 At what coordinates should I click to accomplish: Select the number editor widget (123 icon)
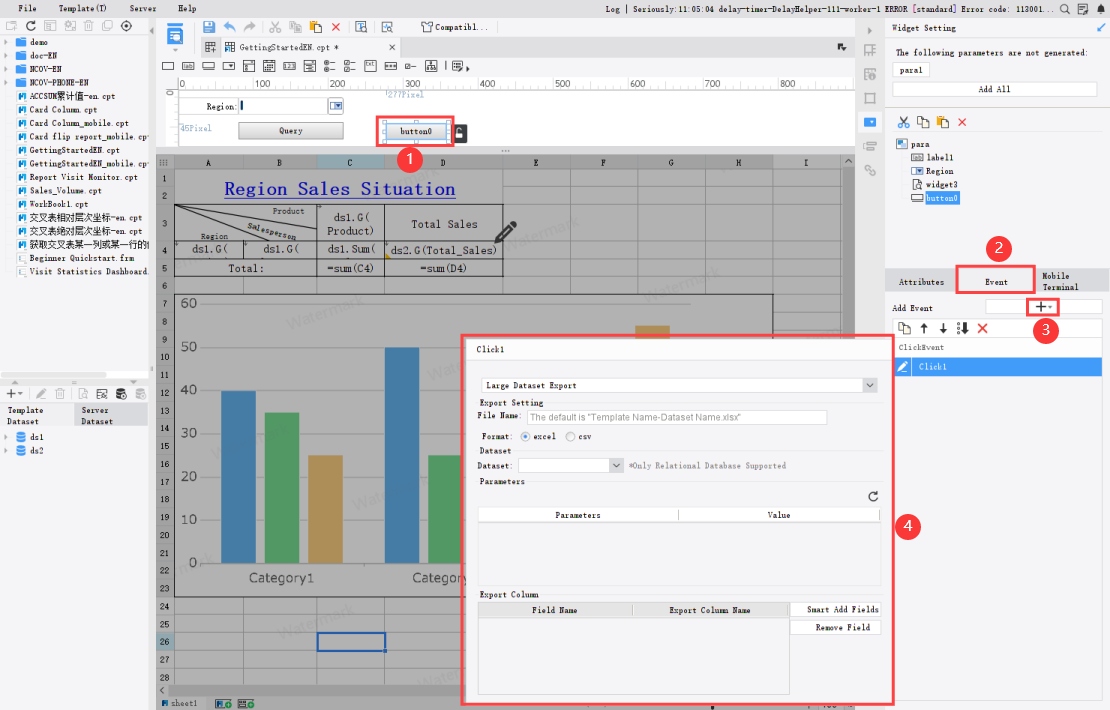(289, 66)
